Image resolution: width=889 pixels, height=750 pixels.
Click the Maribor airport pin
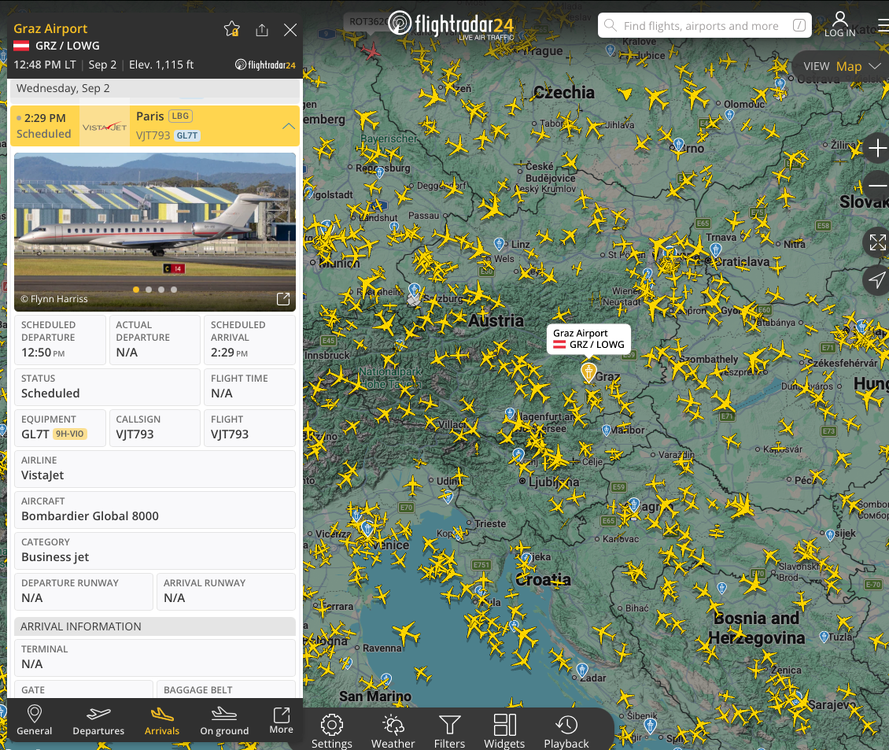point(607,431)
